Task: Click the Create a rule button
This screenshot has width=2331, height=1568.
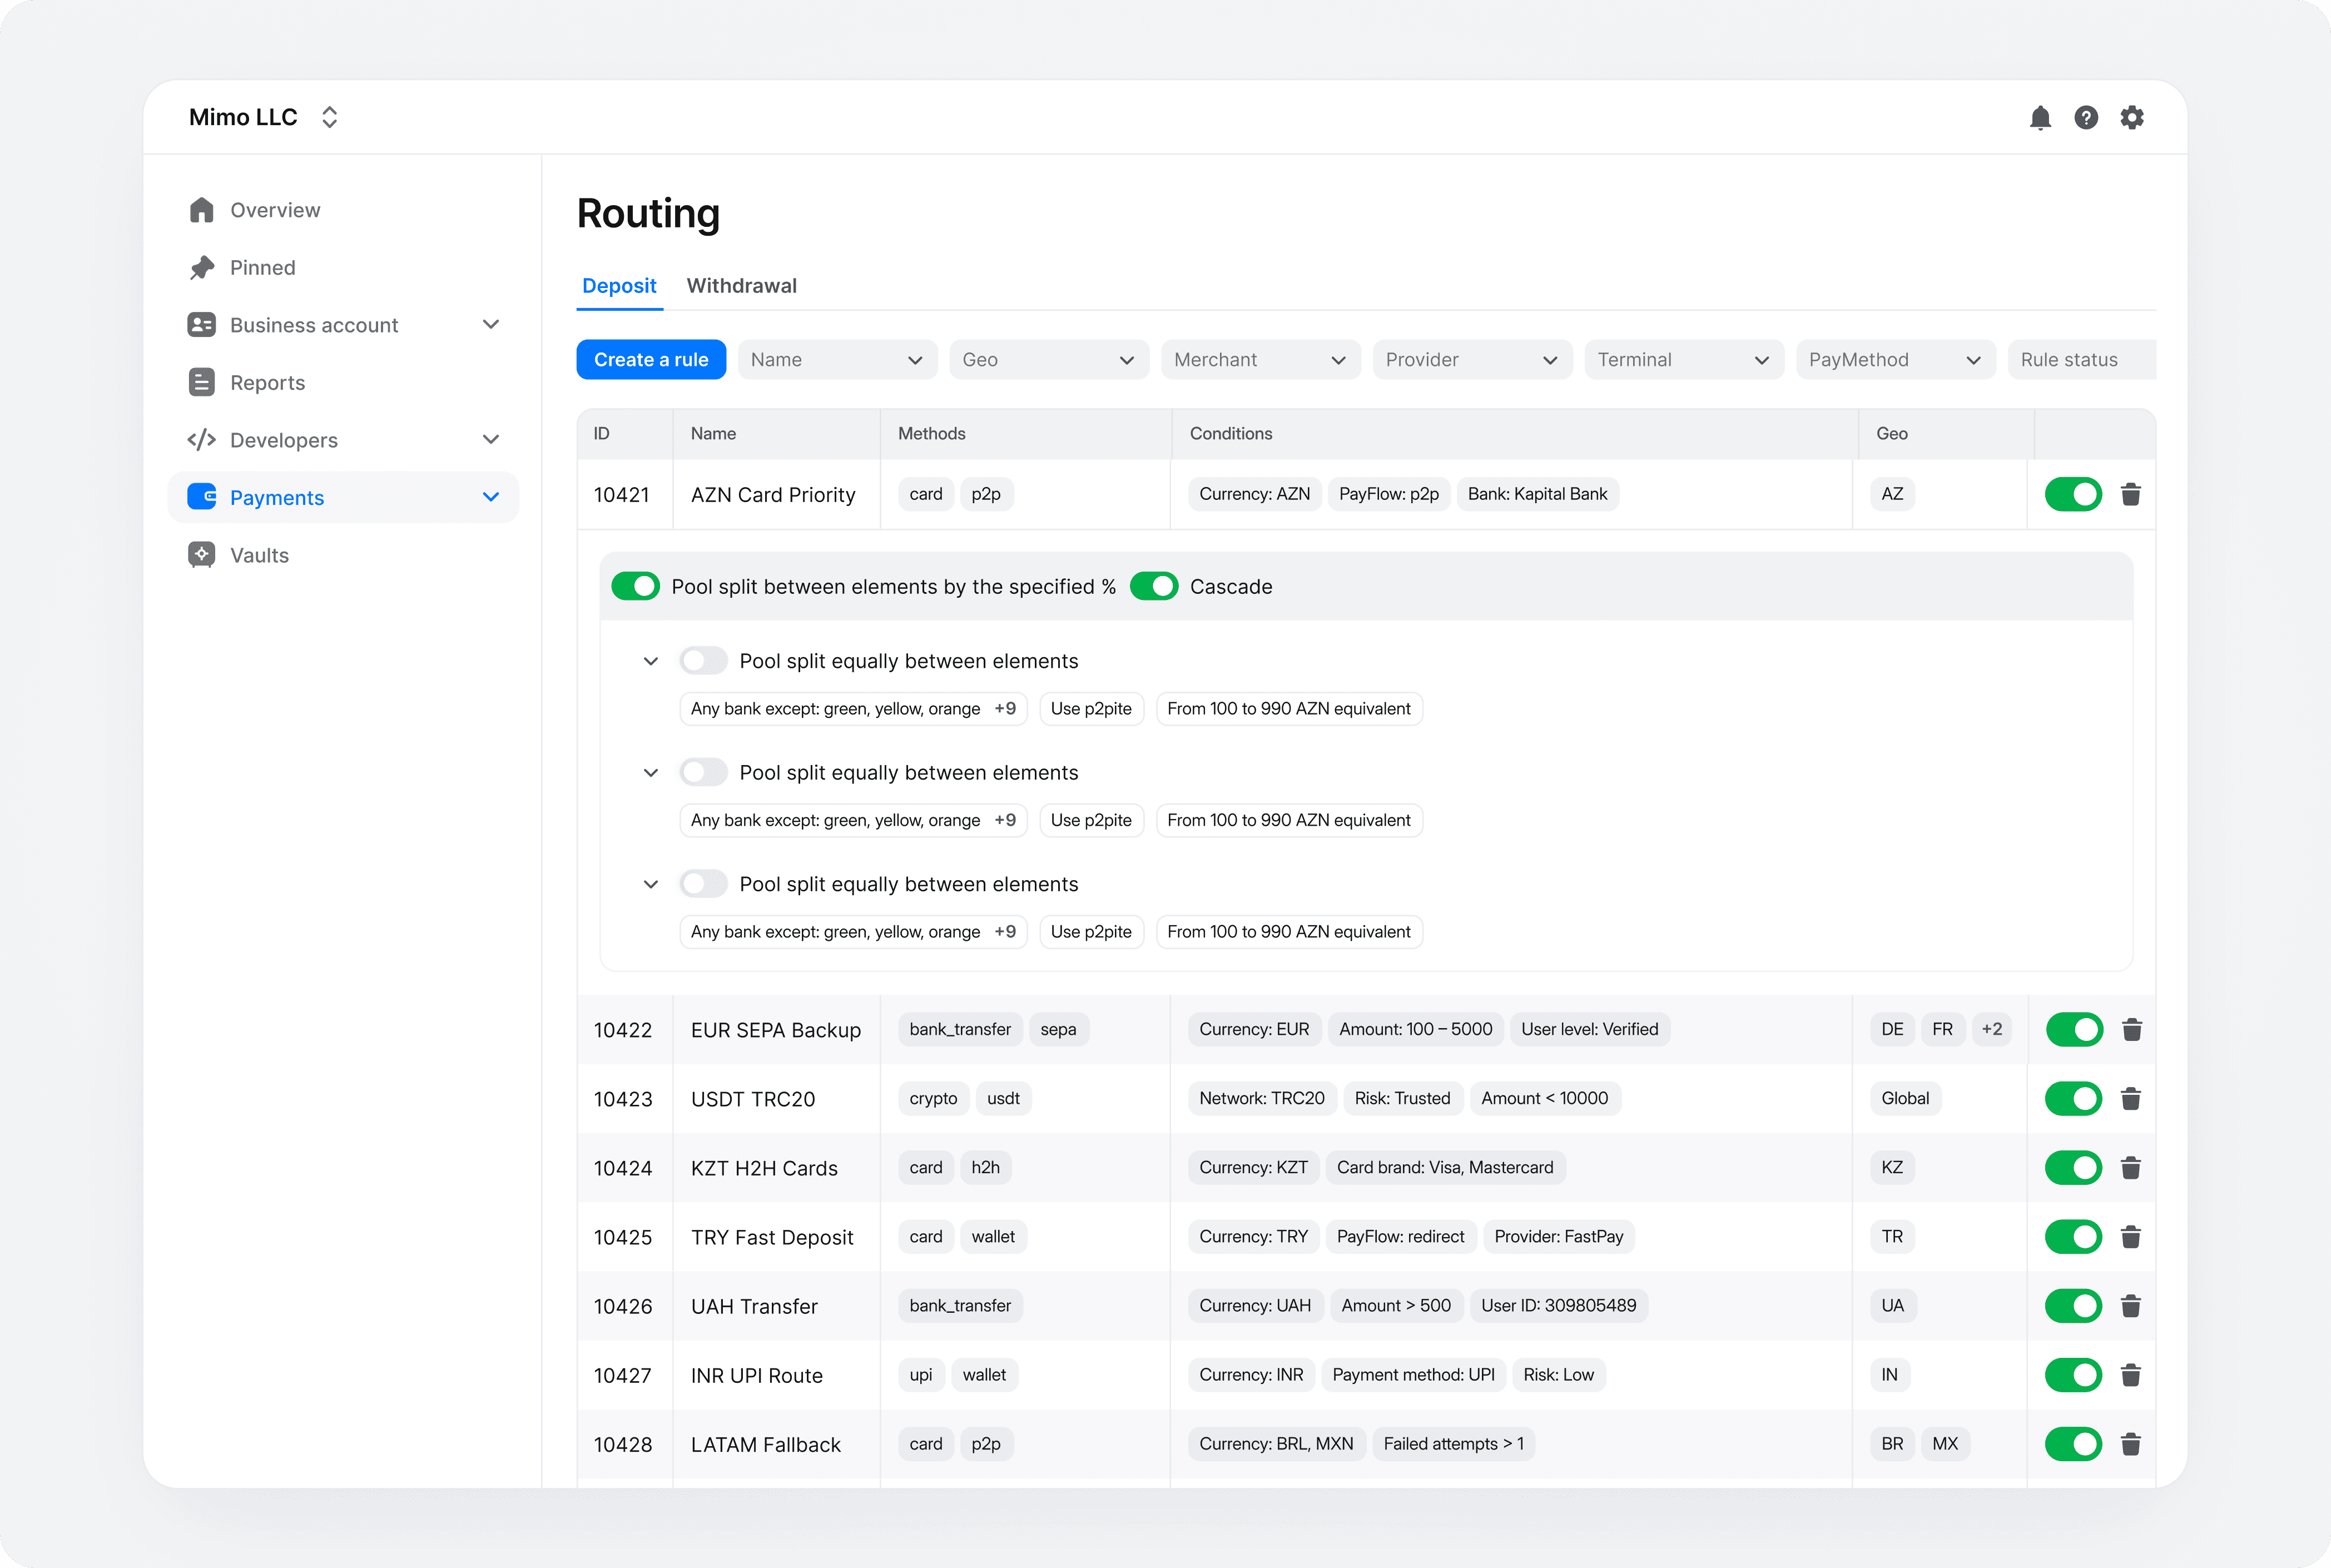Action: [651, 360]
